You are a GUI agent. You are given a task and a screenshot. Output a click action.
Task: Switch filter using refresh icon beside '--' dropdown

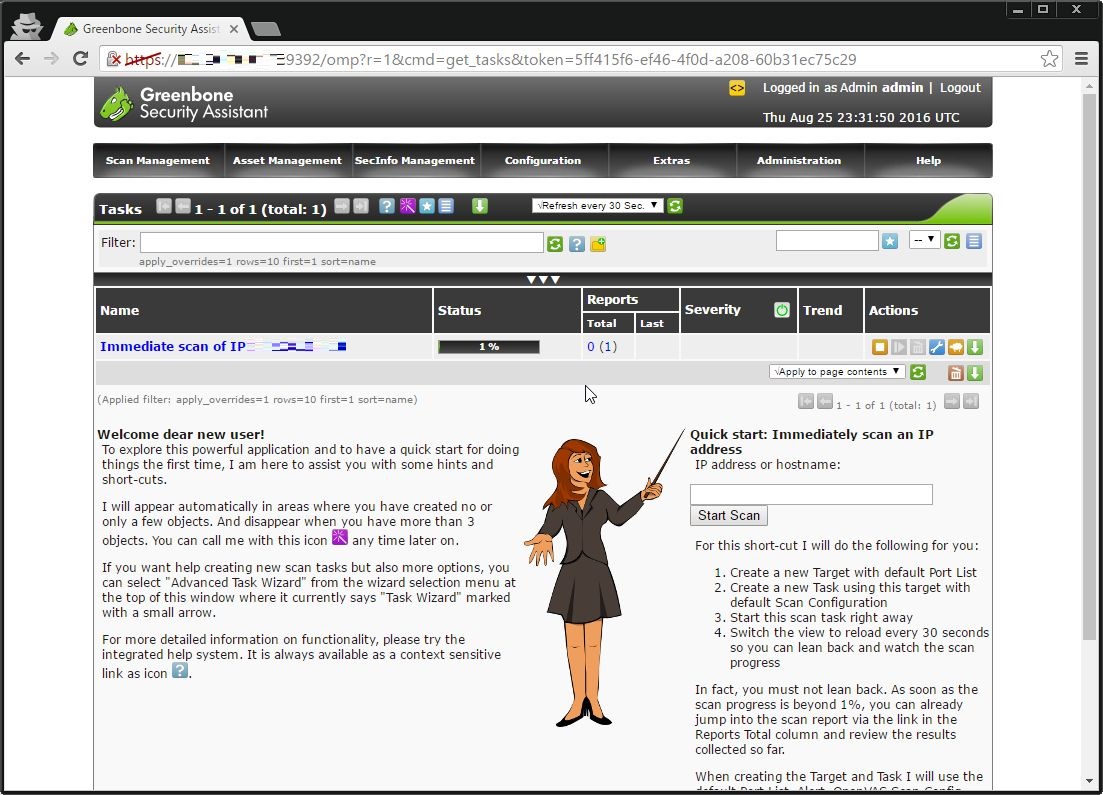[952, 241]
